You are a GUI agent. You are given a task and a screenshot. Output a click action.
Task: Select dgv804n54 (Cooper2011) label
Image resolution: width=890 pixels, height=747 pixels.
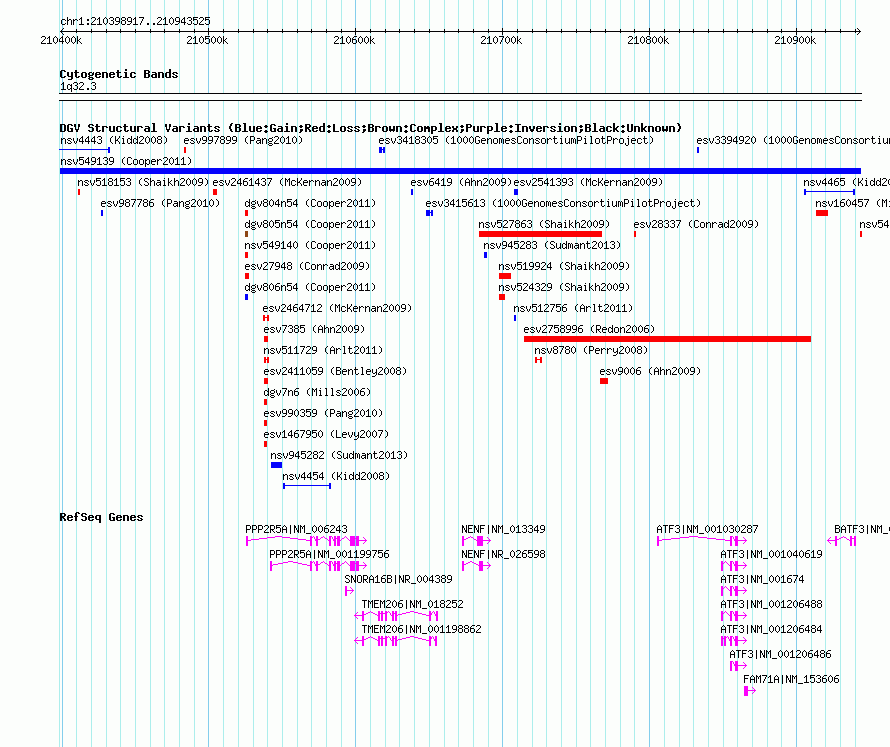pos(310,203)
